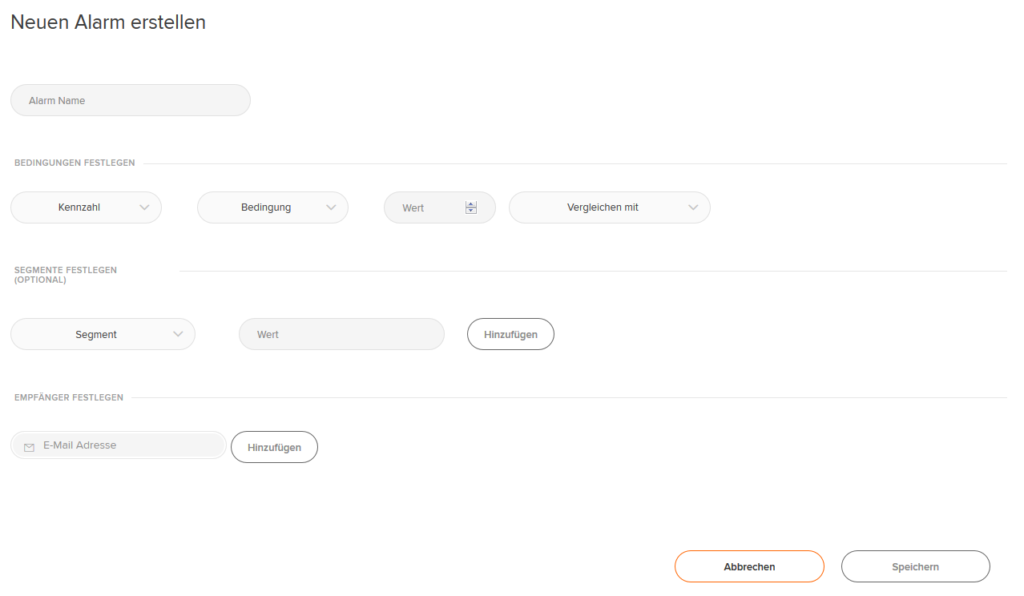1024x596 pixels.
Task: Decrease Wert with the stepper down arrow
Action: pos(471,211)
